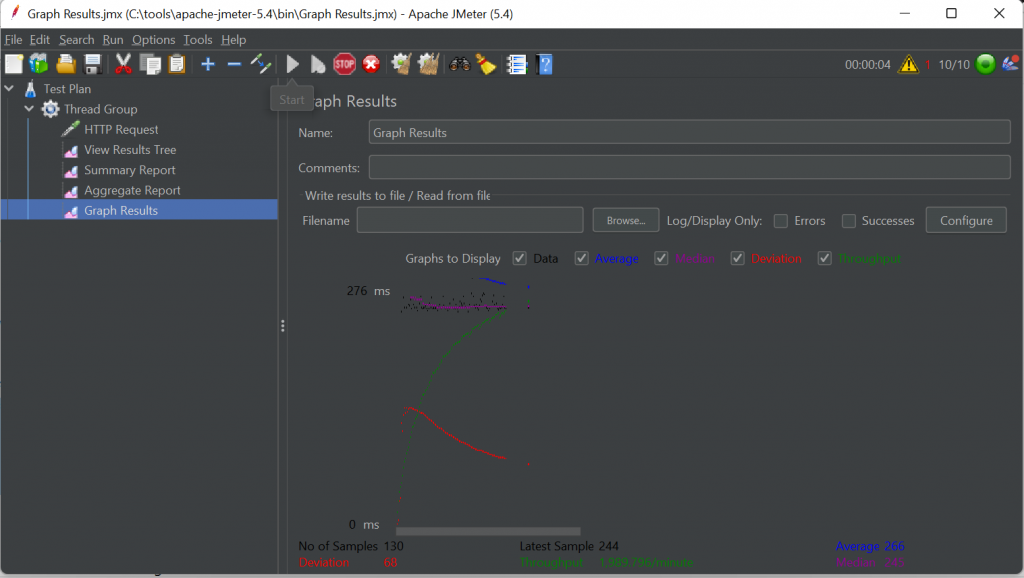Open the binoculars Search icon
Image resolution: width=1024 pixels, height=578 pixels.
(x=460, y=64)
